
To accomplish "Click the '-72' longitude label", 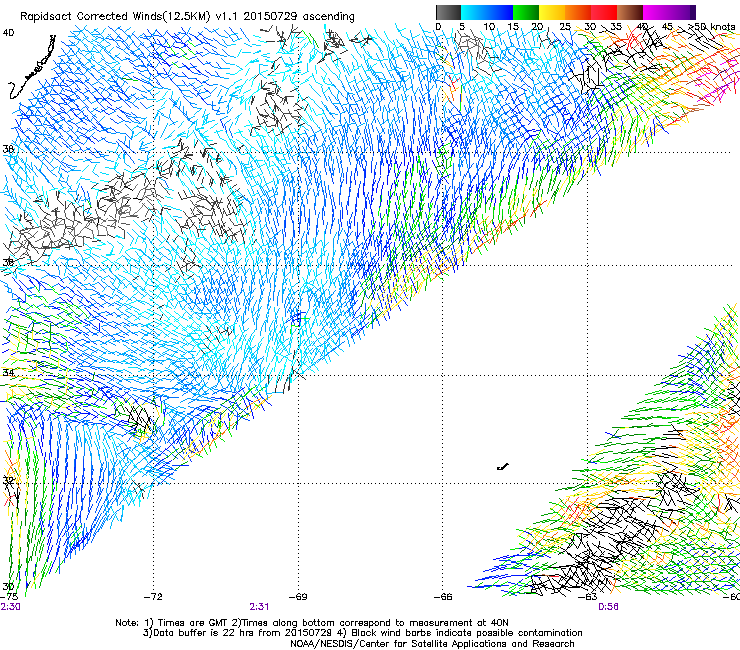I will 153,597.
